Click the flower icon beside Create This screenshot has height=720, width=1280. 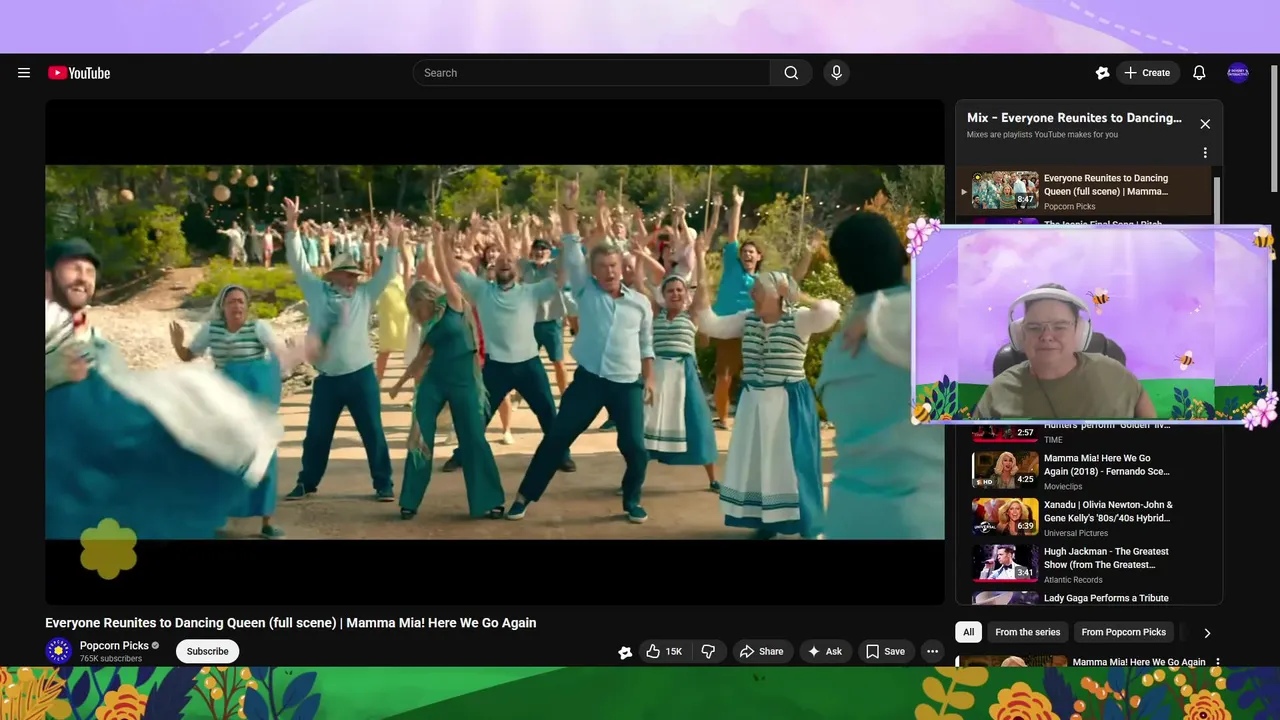[1102, 73]
